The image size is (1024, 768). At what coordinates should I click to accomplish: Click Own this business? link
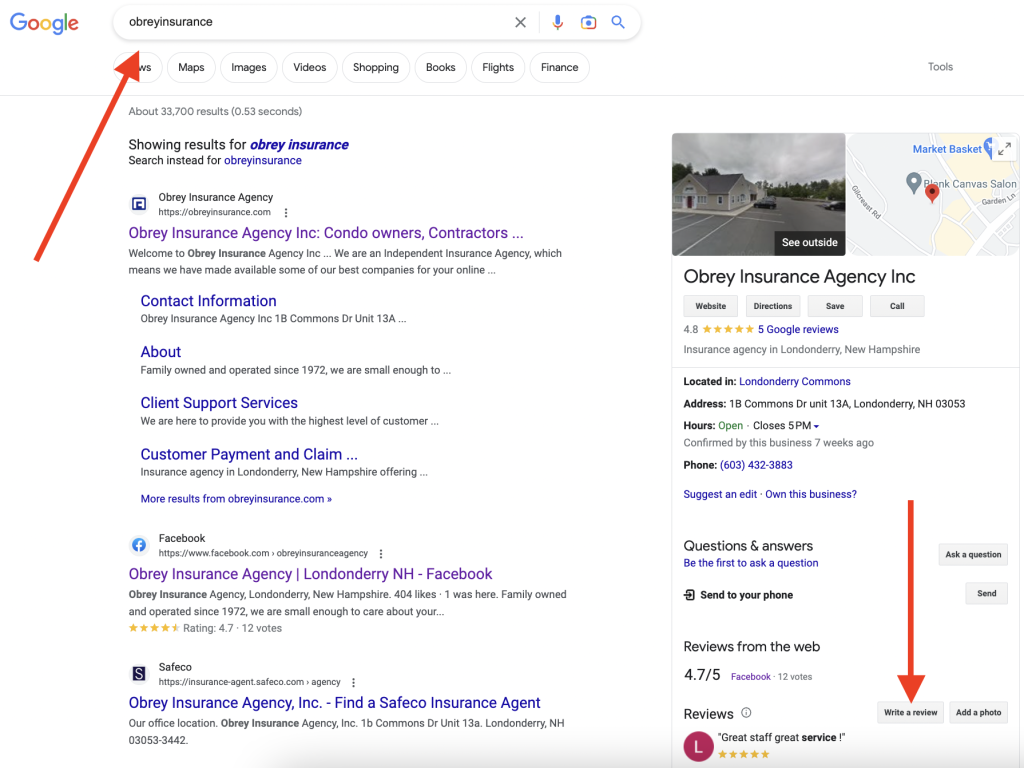coord(811,494)
